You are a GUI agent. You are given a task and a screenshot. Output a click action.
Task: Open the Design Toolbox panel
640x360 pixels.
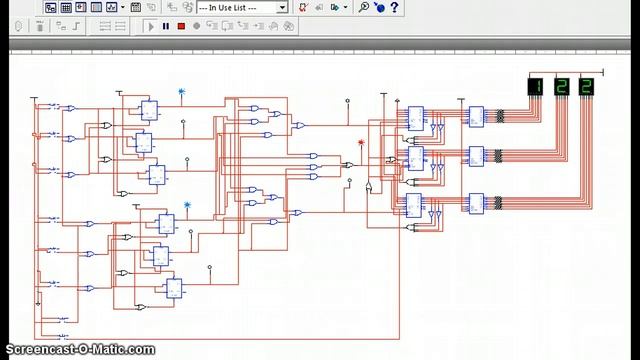click(x=51, y=7)
